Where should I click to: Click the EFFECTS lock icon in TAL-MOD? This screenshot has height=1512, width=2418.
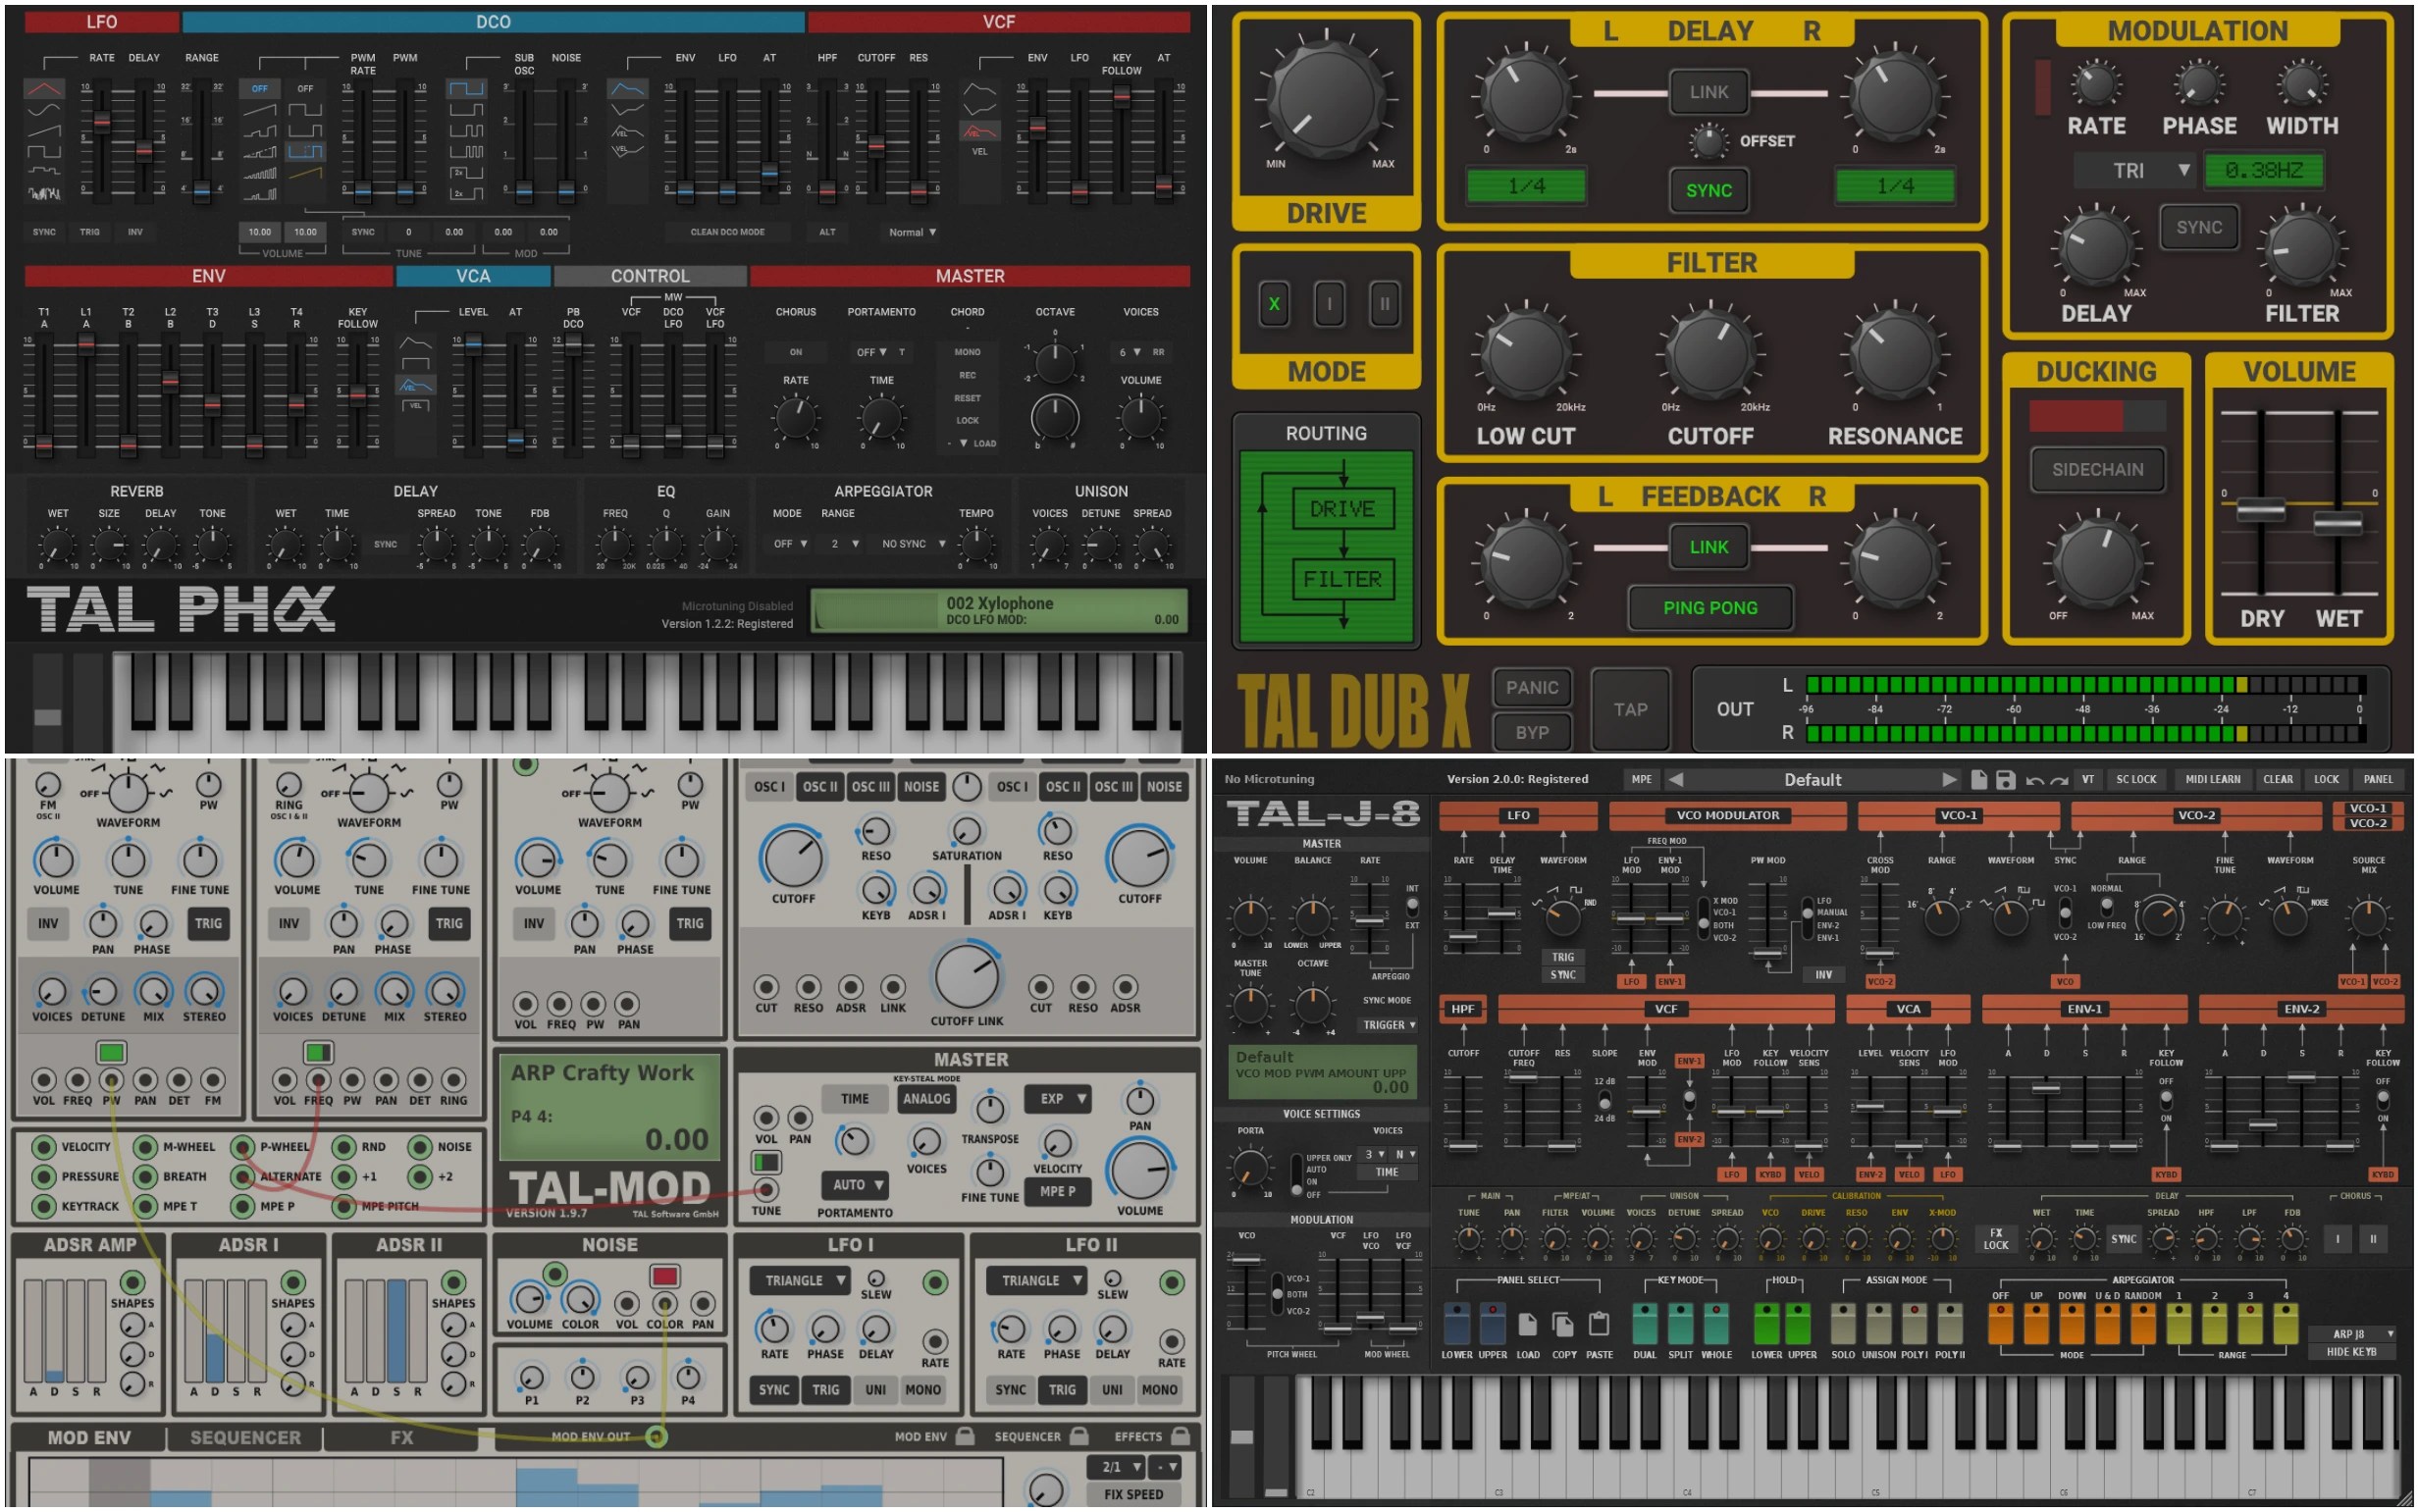pos(1180,1436)
